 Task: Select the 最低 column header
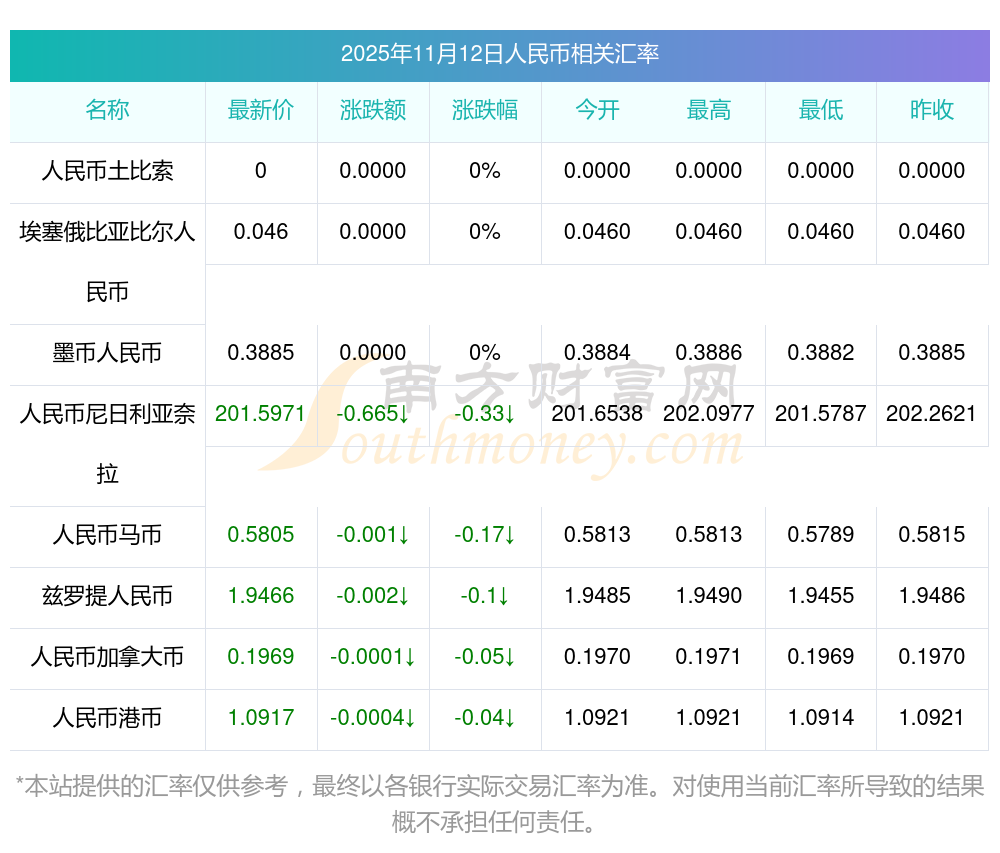[x=820, y=111]
